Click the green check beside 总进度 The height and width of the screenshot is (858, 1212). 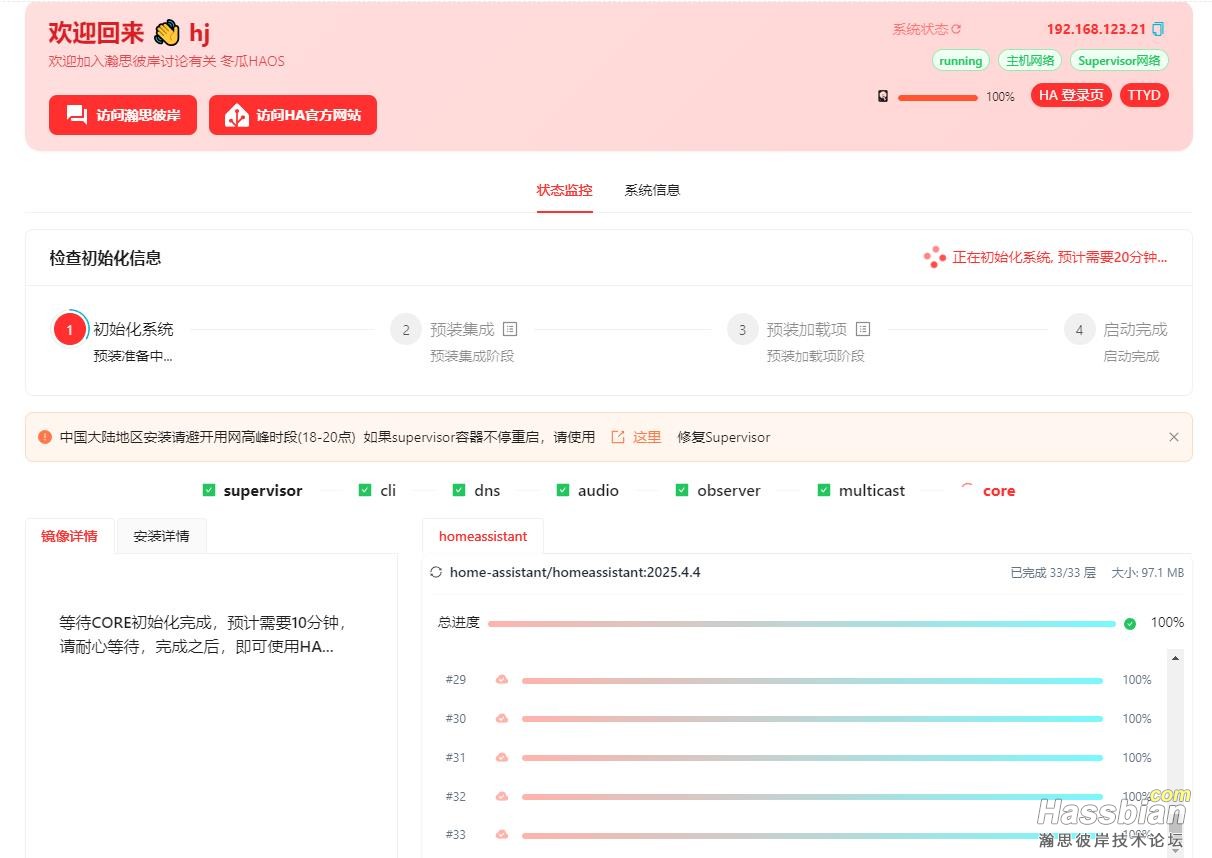click(x=1130, y=623)
